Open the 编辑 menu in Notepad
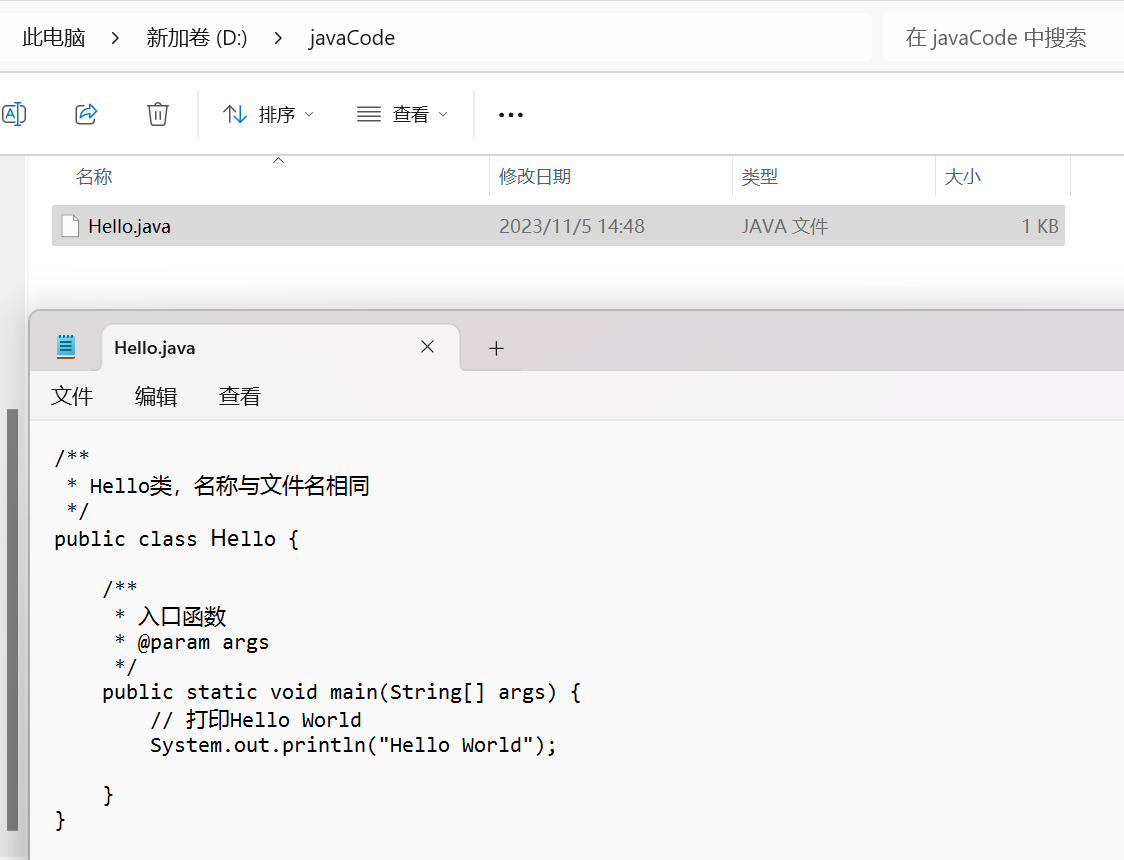Viewport: 1124px width, 860px height. (x=156, y=397)
